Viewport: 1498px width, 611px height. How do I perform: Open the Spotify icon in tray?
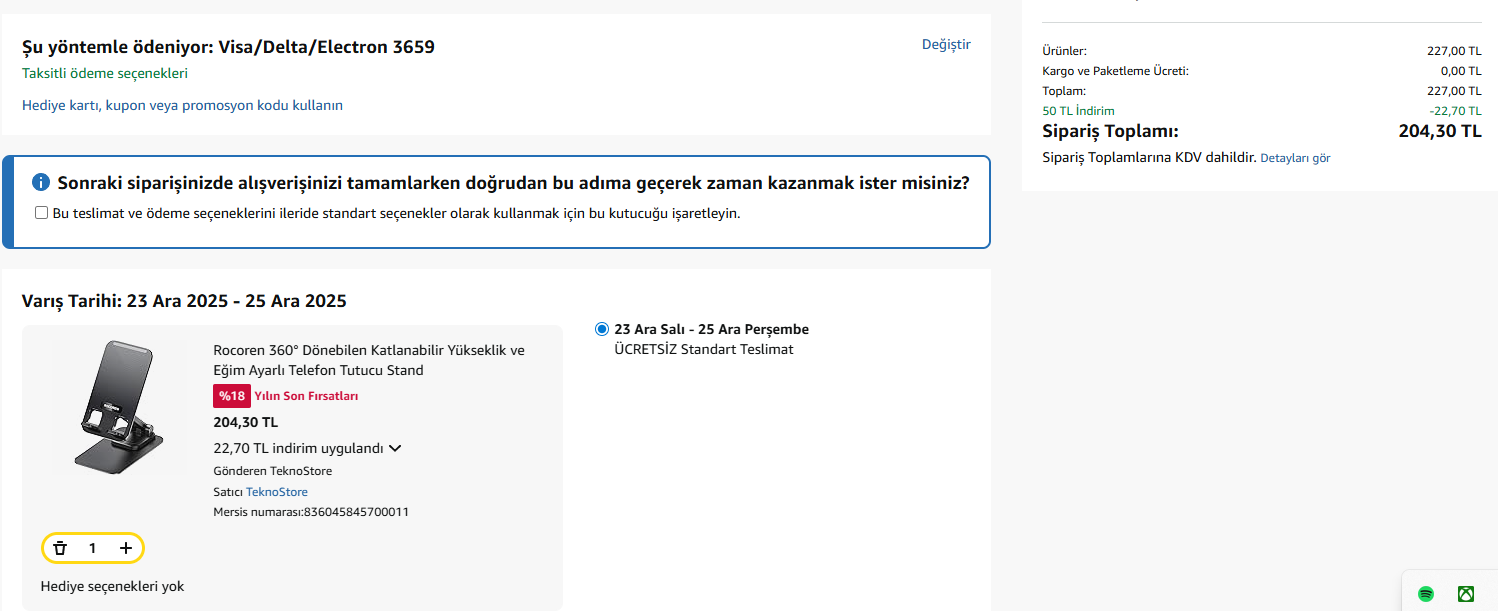(1426, 593)
